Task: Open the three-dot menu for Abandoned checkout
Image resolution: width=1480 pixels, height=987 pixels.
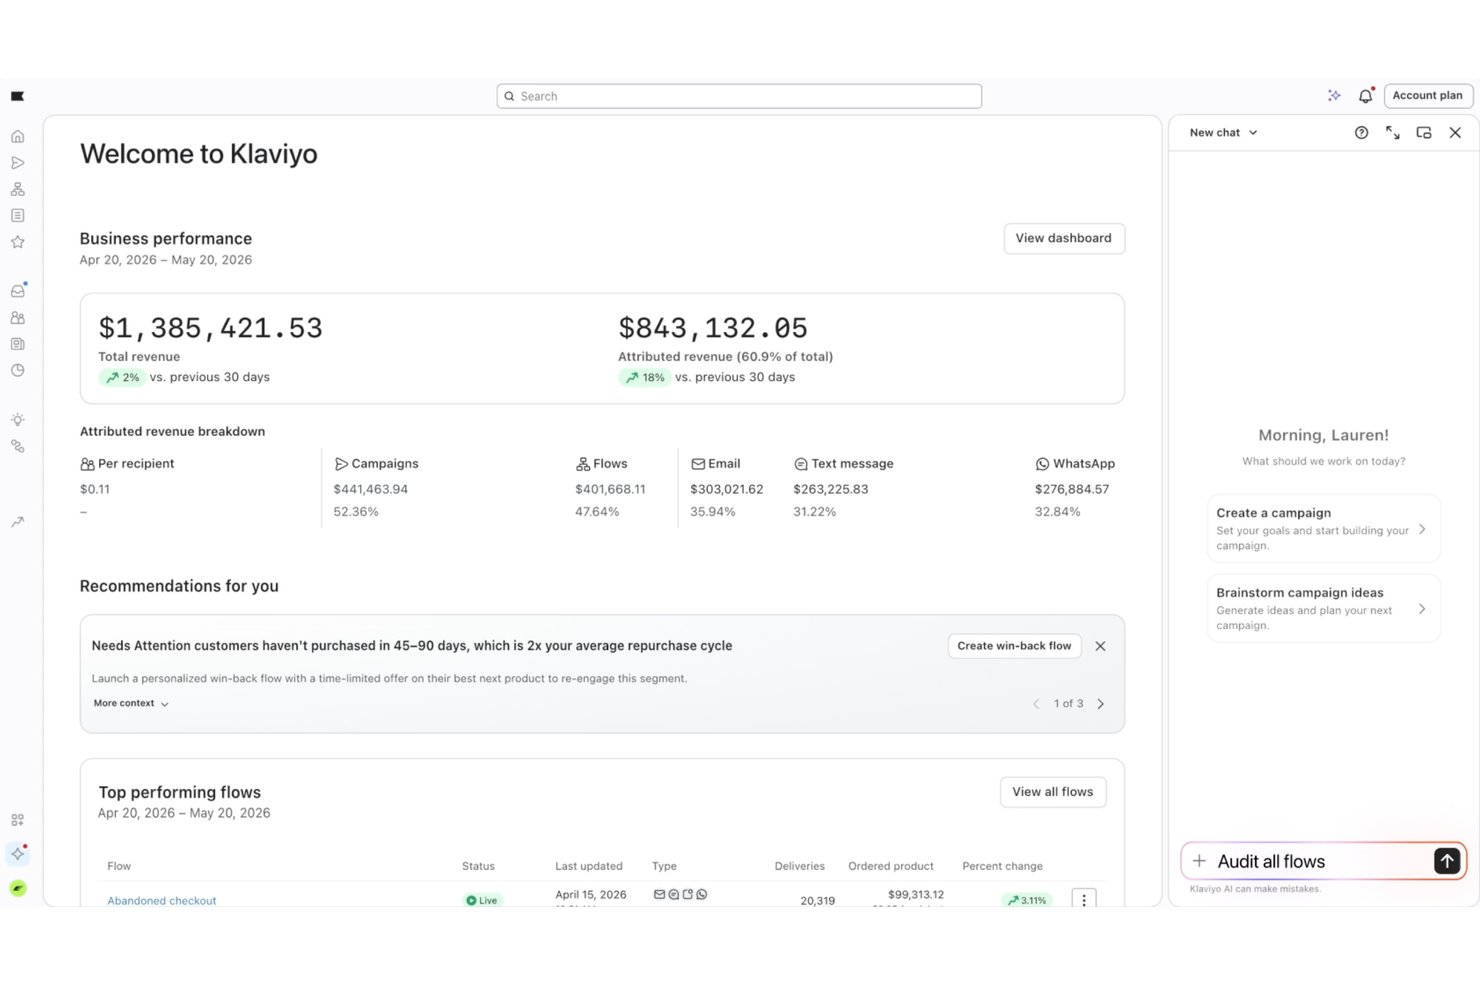Action: 1084,900
